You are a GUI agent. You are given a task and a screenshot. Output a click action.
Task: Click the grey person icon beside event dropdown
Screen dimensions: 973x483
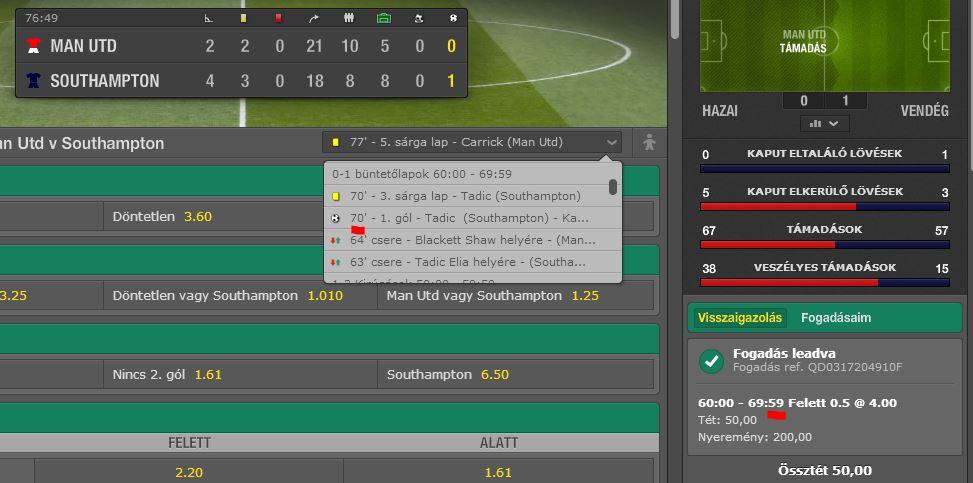coord(649,143)
